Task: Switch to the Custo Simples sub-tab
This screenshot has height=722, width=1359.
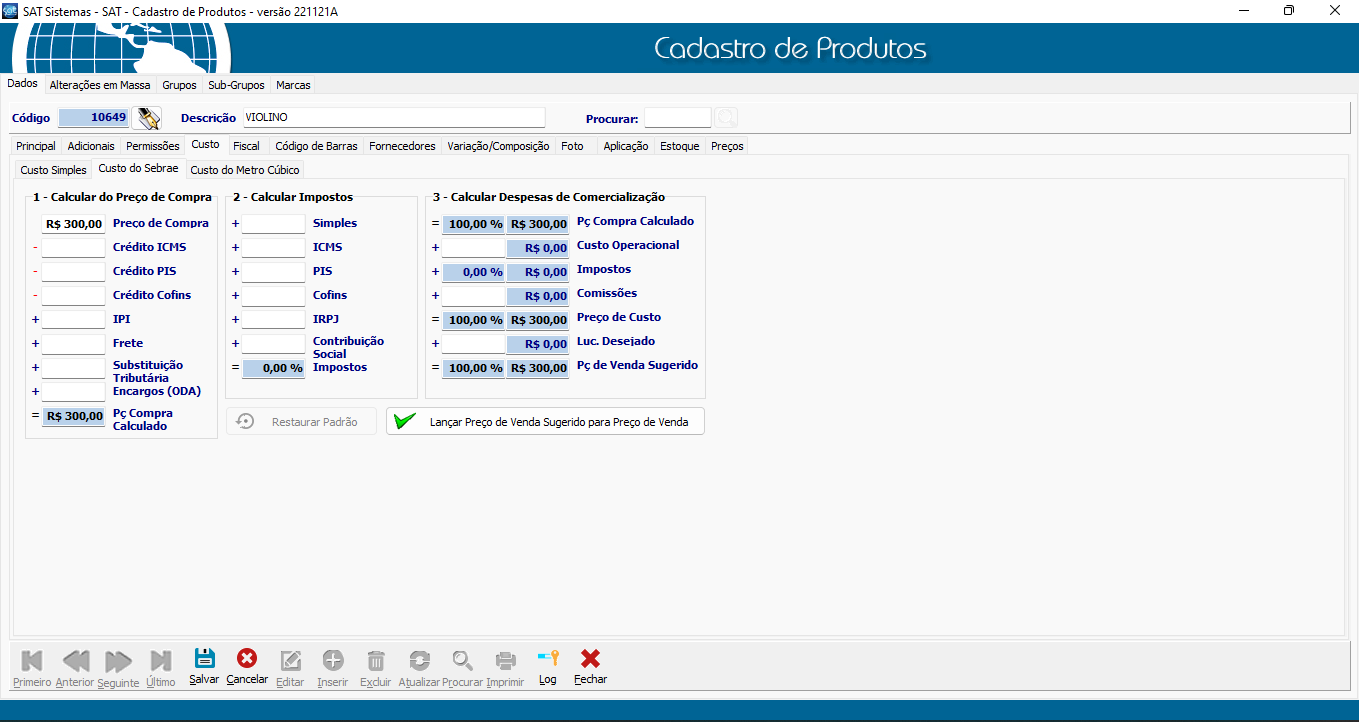Action: (x=54, y=170)
